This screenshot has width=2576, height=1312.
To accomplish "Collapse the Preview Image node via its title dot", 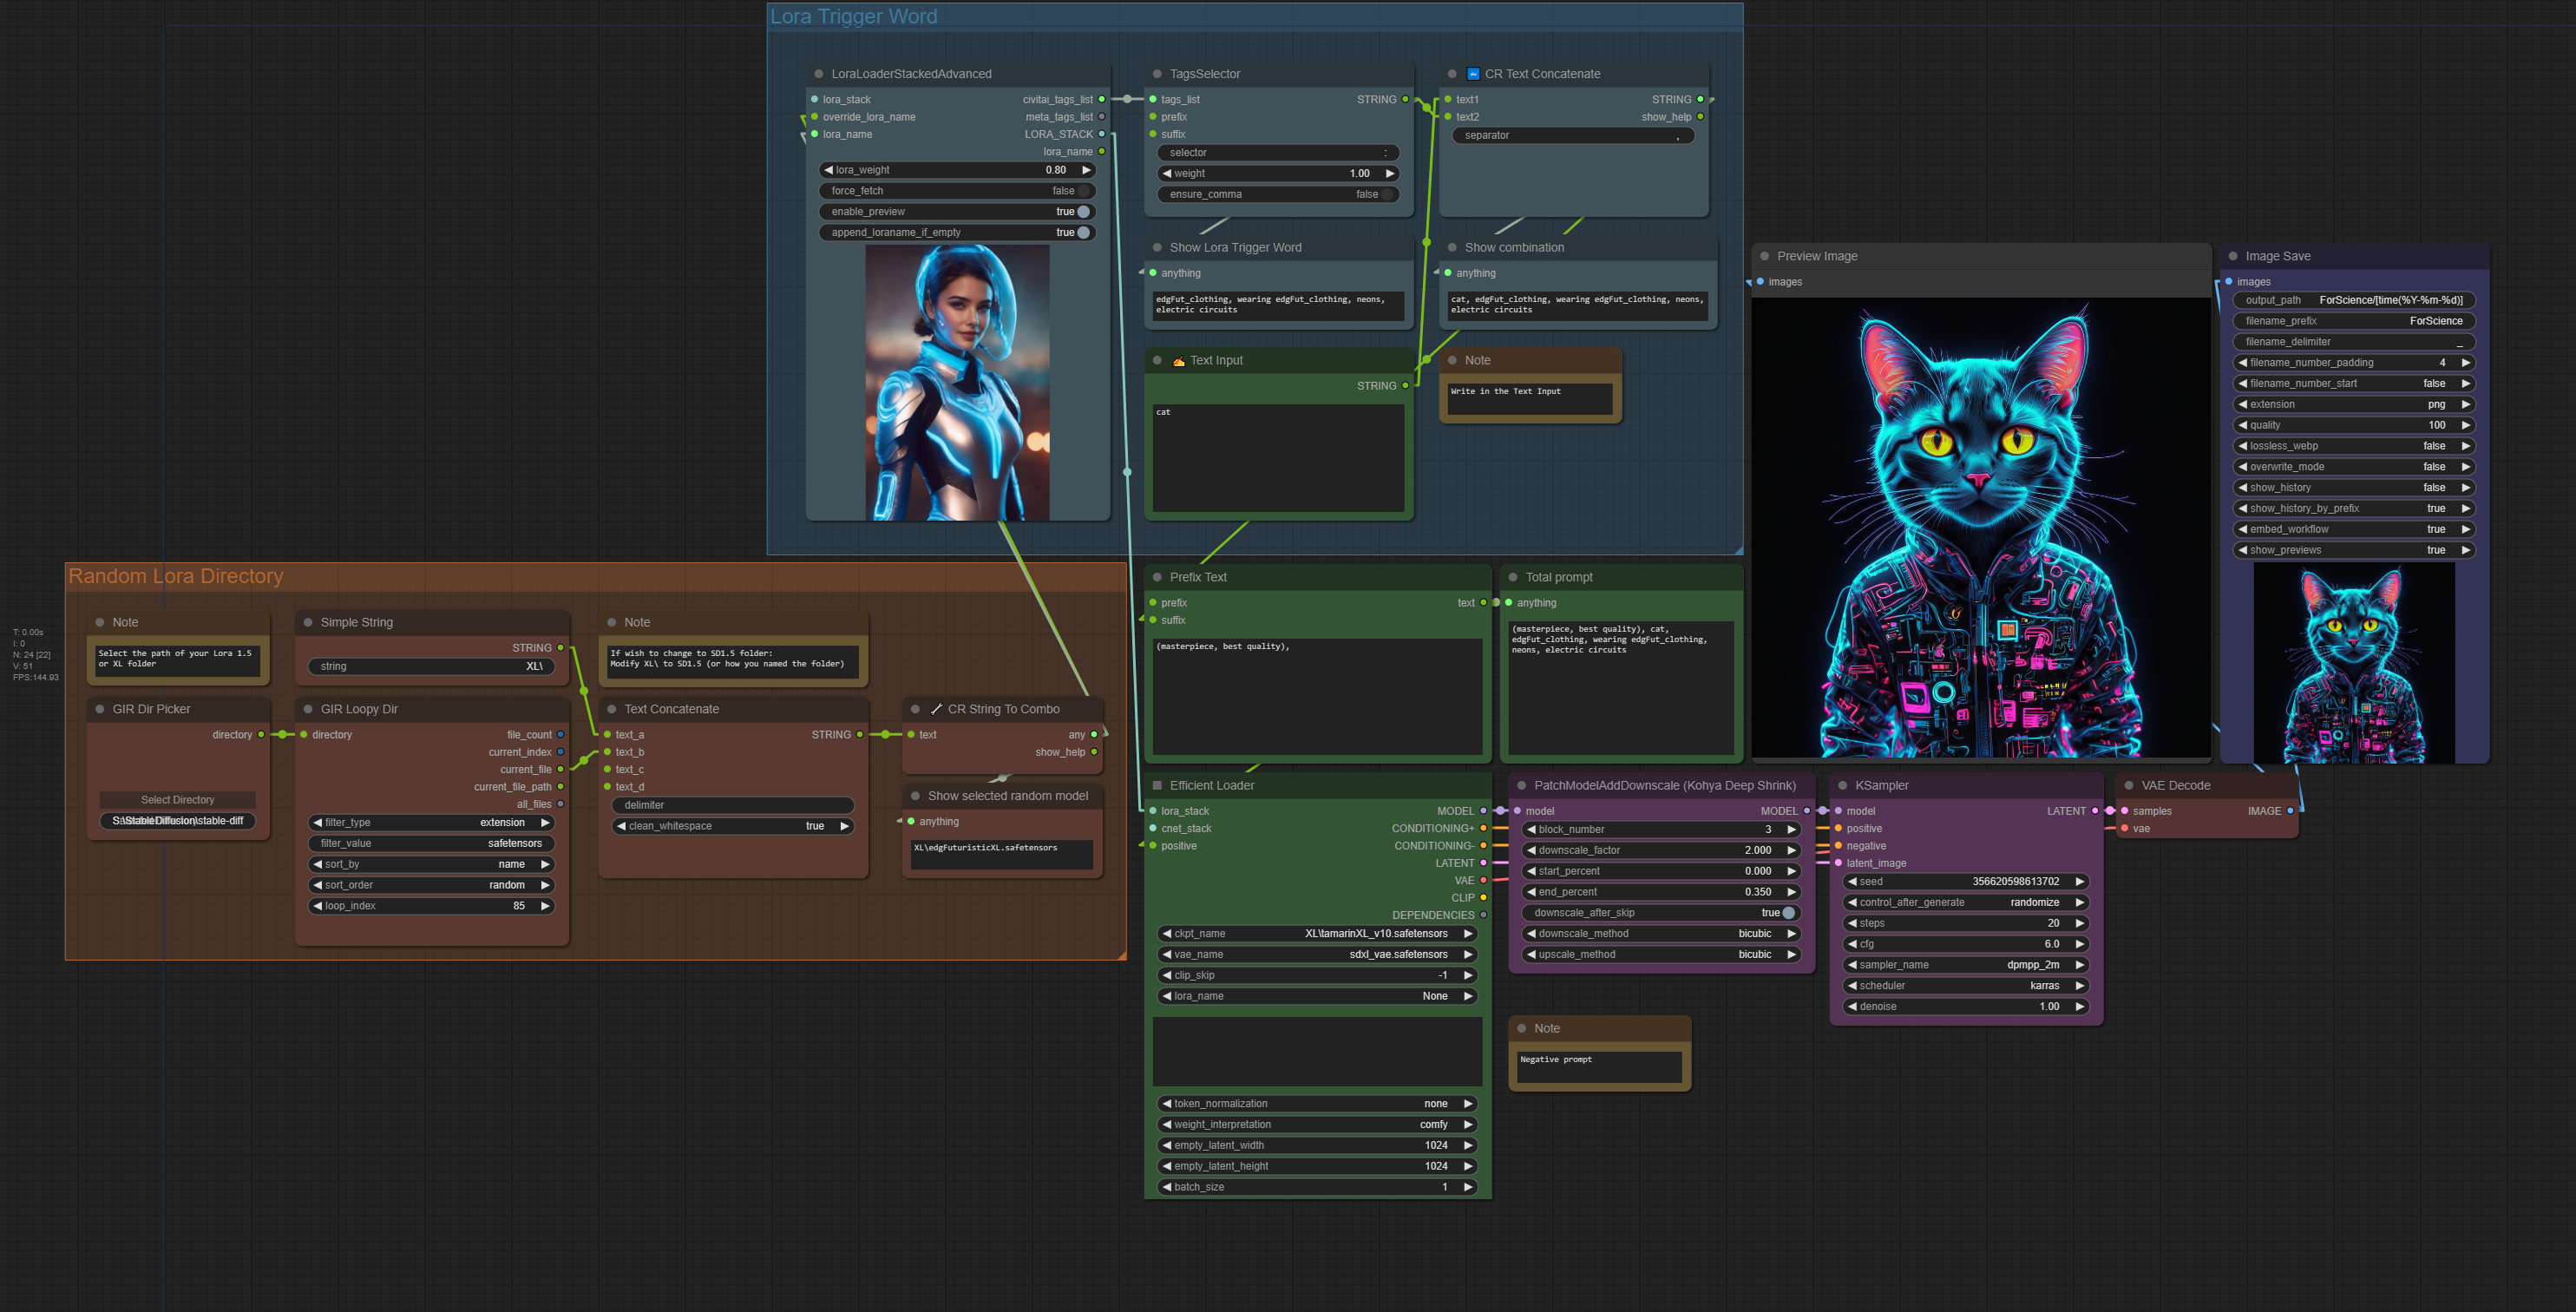I will (1764, 256).
